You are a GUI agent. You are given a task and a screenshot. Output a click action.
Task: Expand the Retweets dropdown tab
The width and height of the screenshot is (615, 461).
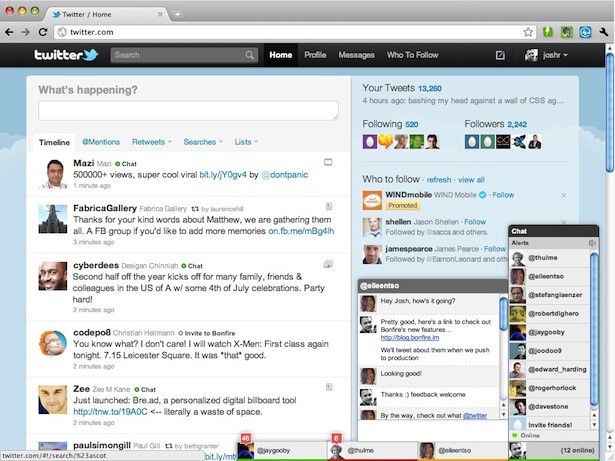point(151,142)
